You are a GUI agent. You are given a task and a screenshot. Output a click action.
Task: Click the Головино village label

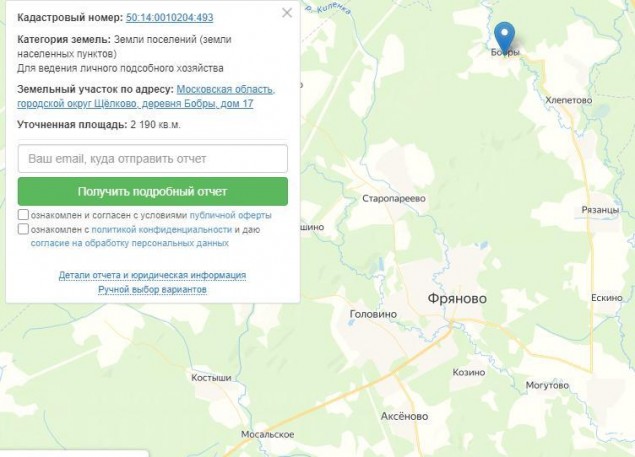tap(373, 314)
